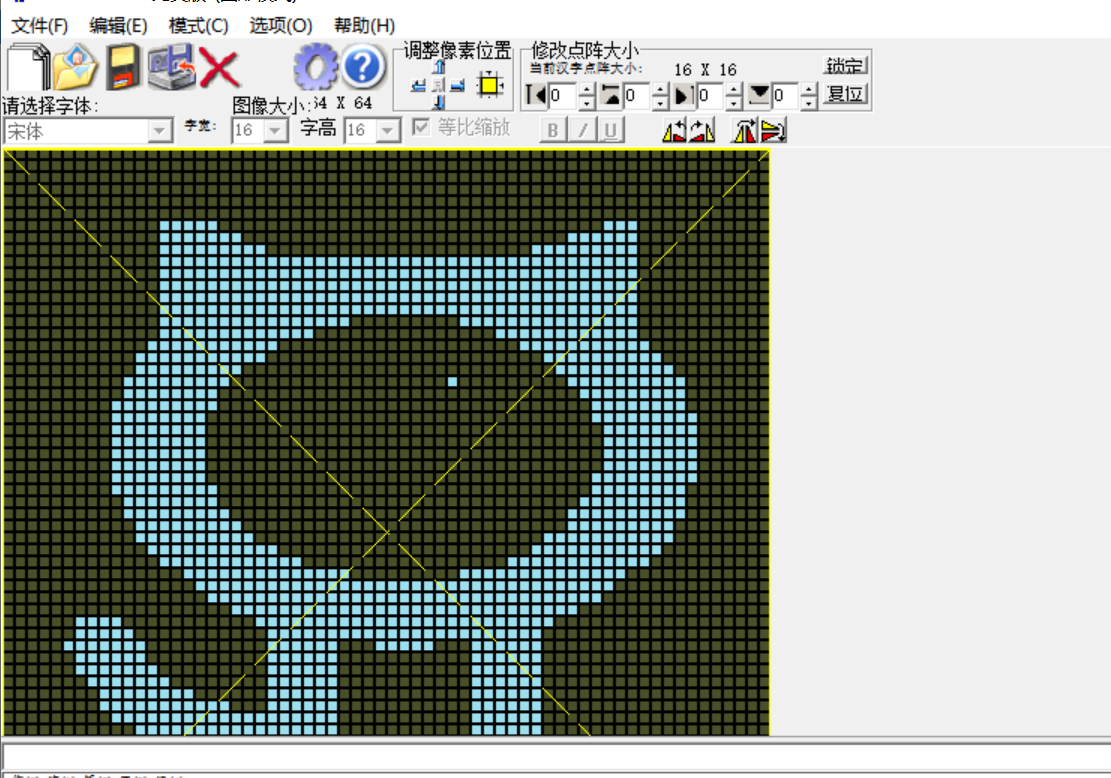Click the top-edge adjust arrow icon
This screenshot has height=778, width=1111.
(x=610, y=95)
